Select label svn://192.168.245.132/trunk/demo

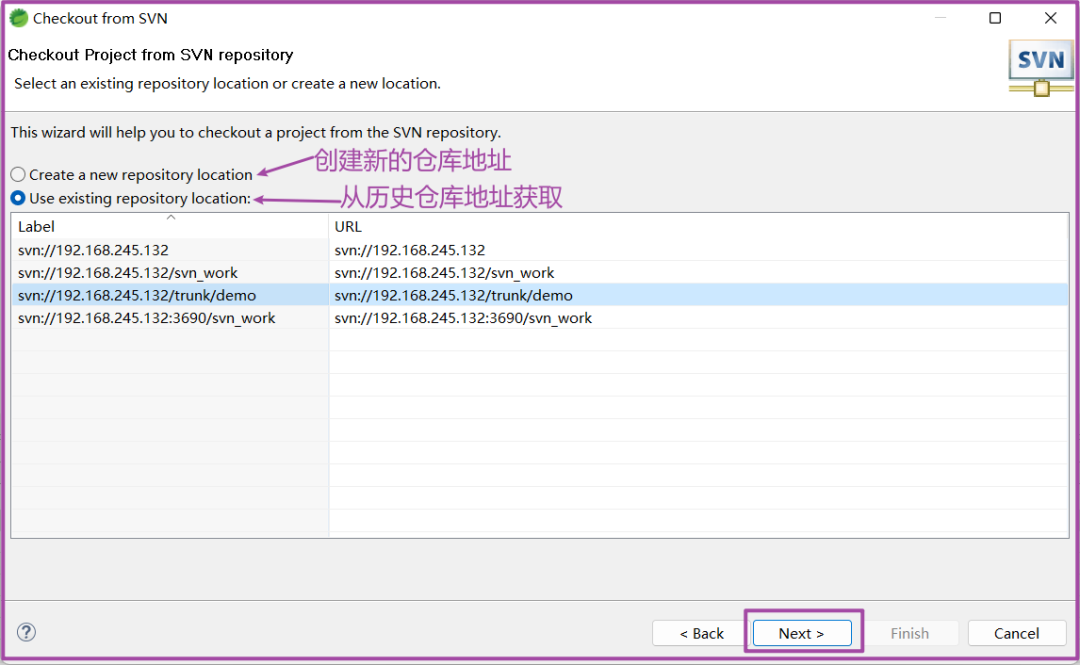click(x=137, y=295)
